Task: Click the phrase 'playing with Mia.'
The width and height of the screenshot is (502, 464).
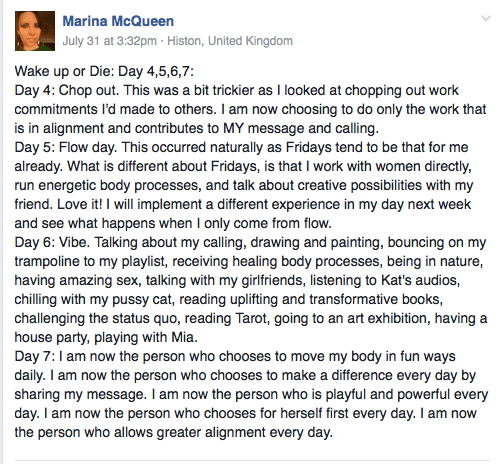Action: coord(146,337)
